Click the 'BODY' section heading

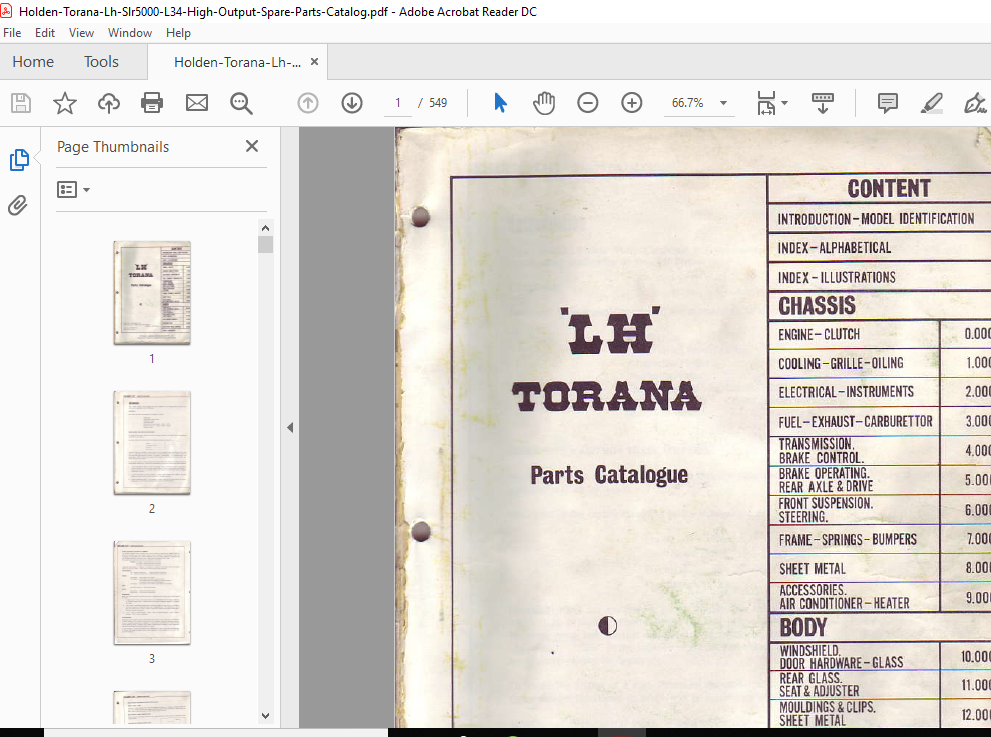pyautogui.click(x=803, y=628)
